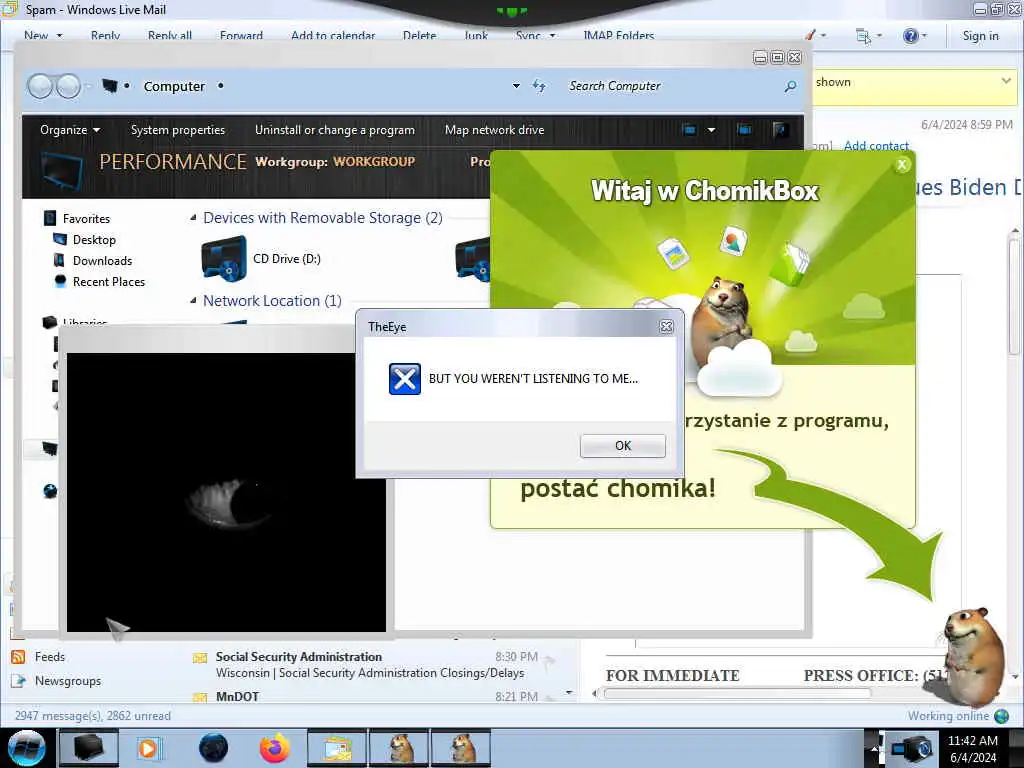The height and width of the screenshot is (768, 1024).
Task: Open the address bar history dropdown
Action: tap(516, 86)
